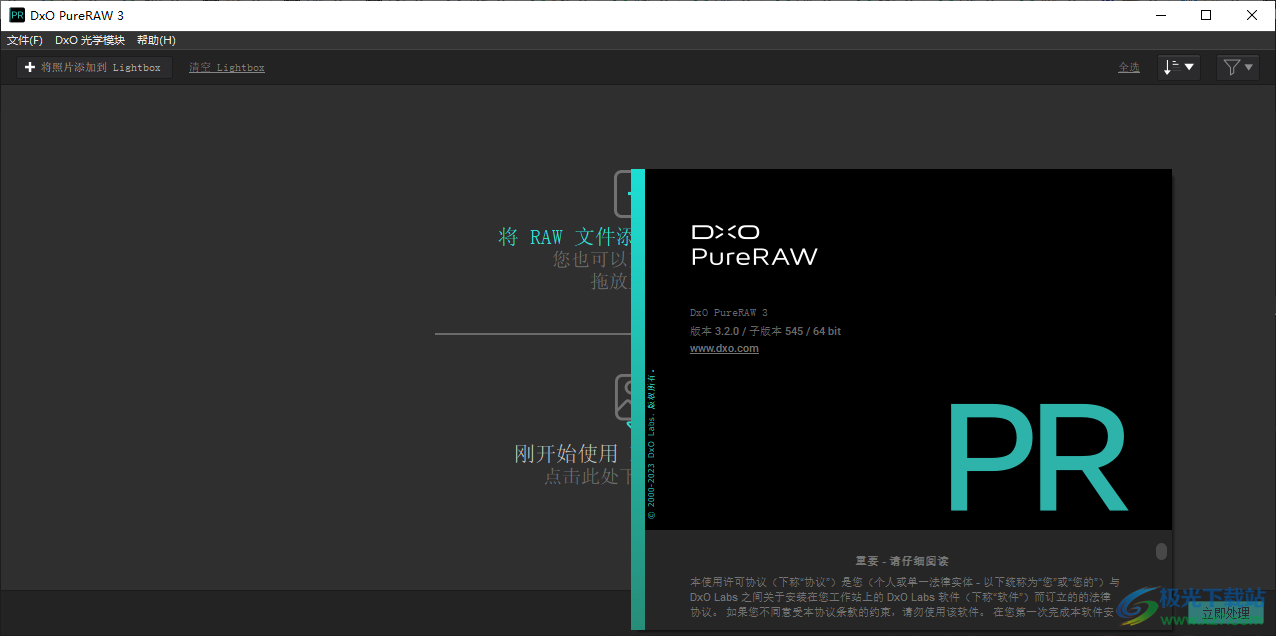Click the 重要 - 请仔细阅读 heading
The width and height of the screenshot is (1276, 636).
point(902,561)
